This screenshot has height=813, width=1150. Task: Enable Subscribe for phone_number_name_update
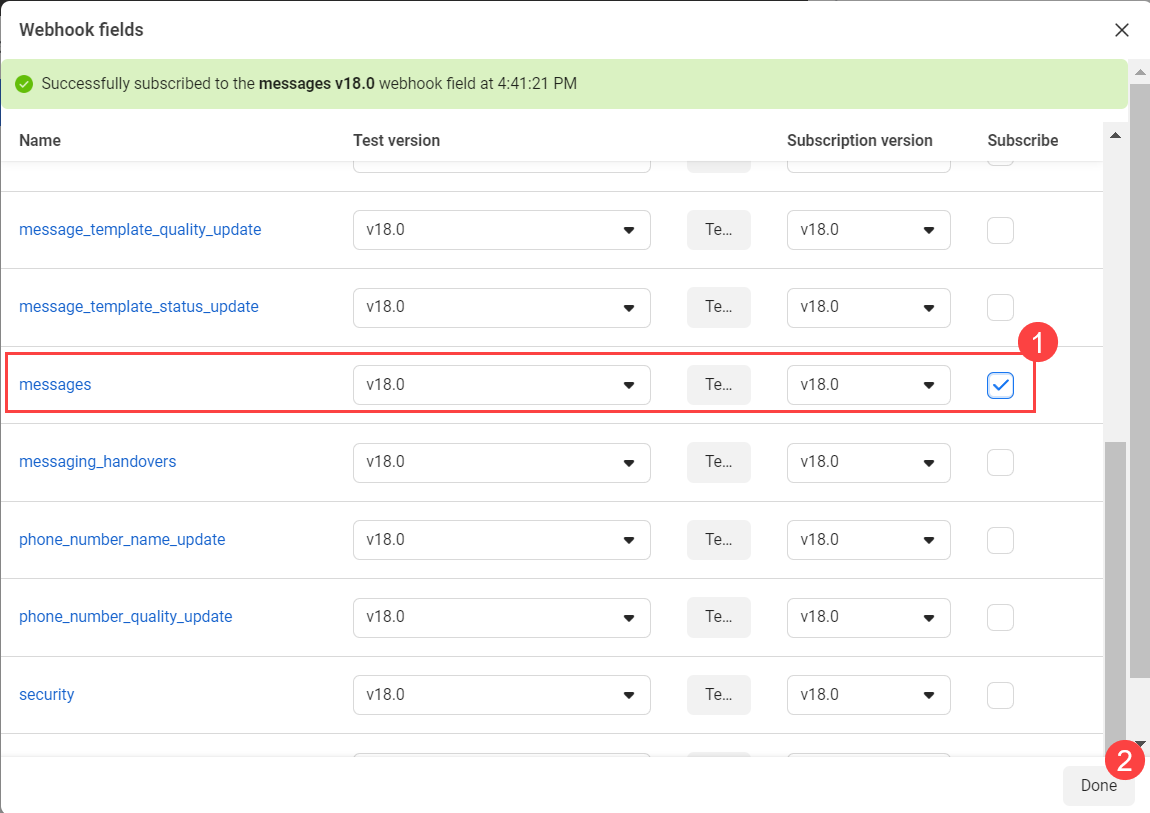[1000, 539]
